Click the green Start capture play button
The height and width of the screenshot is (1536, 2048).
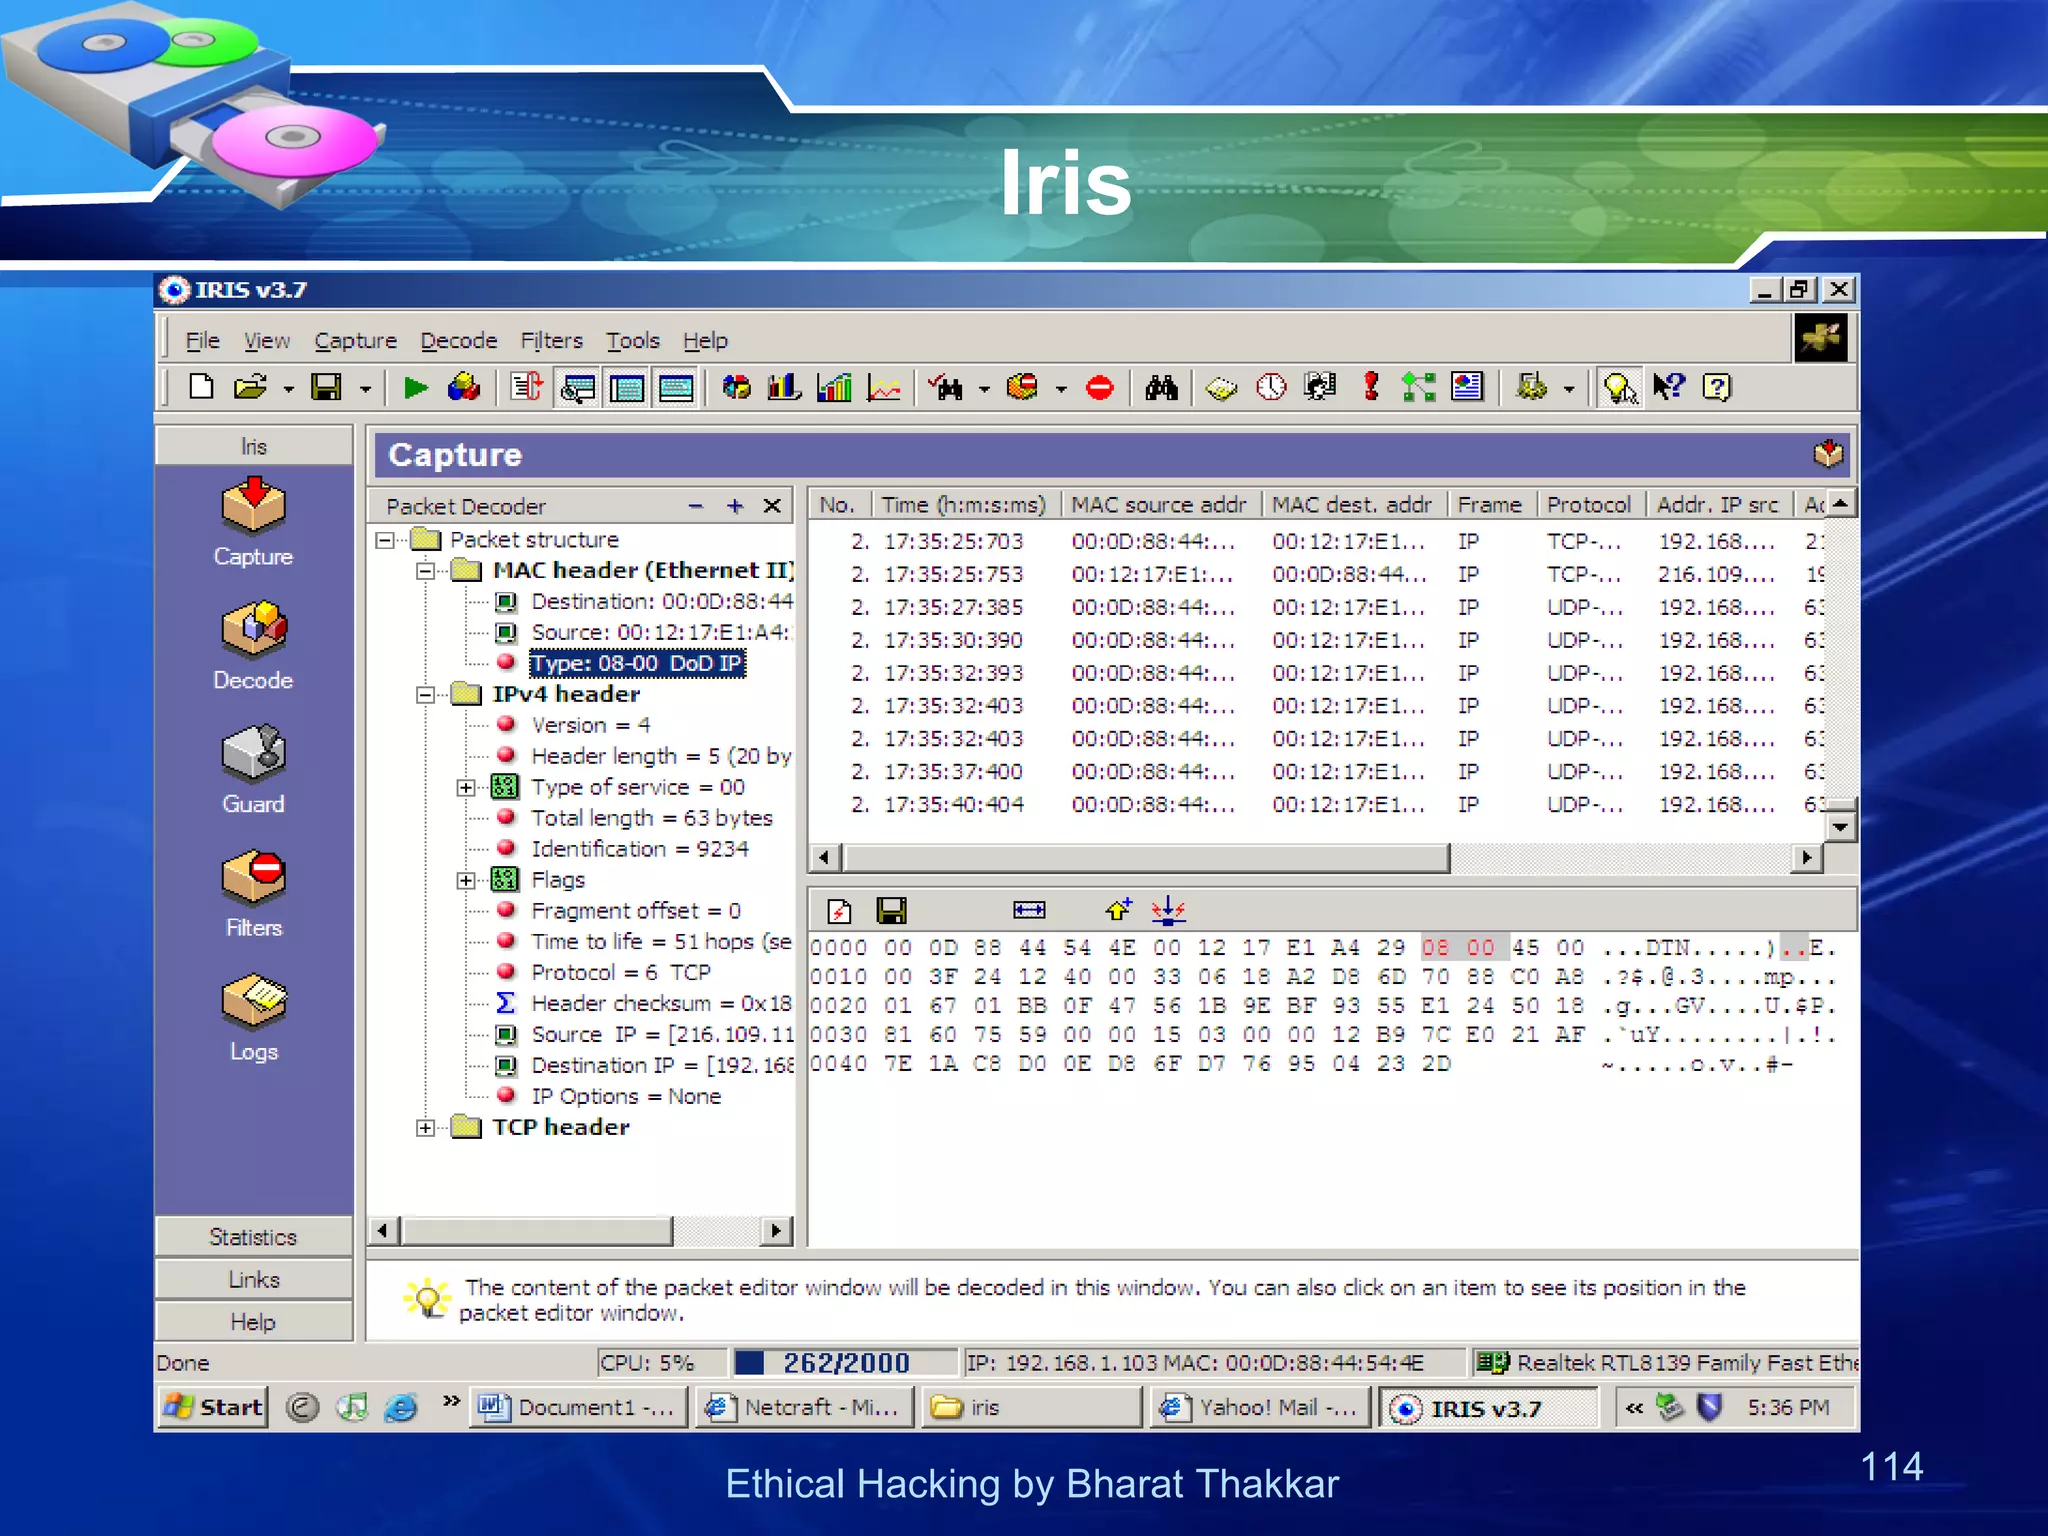click(415, 387)
